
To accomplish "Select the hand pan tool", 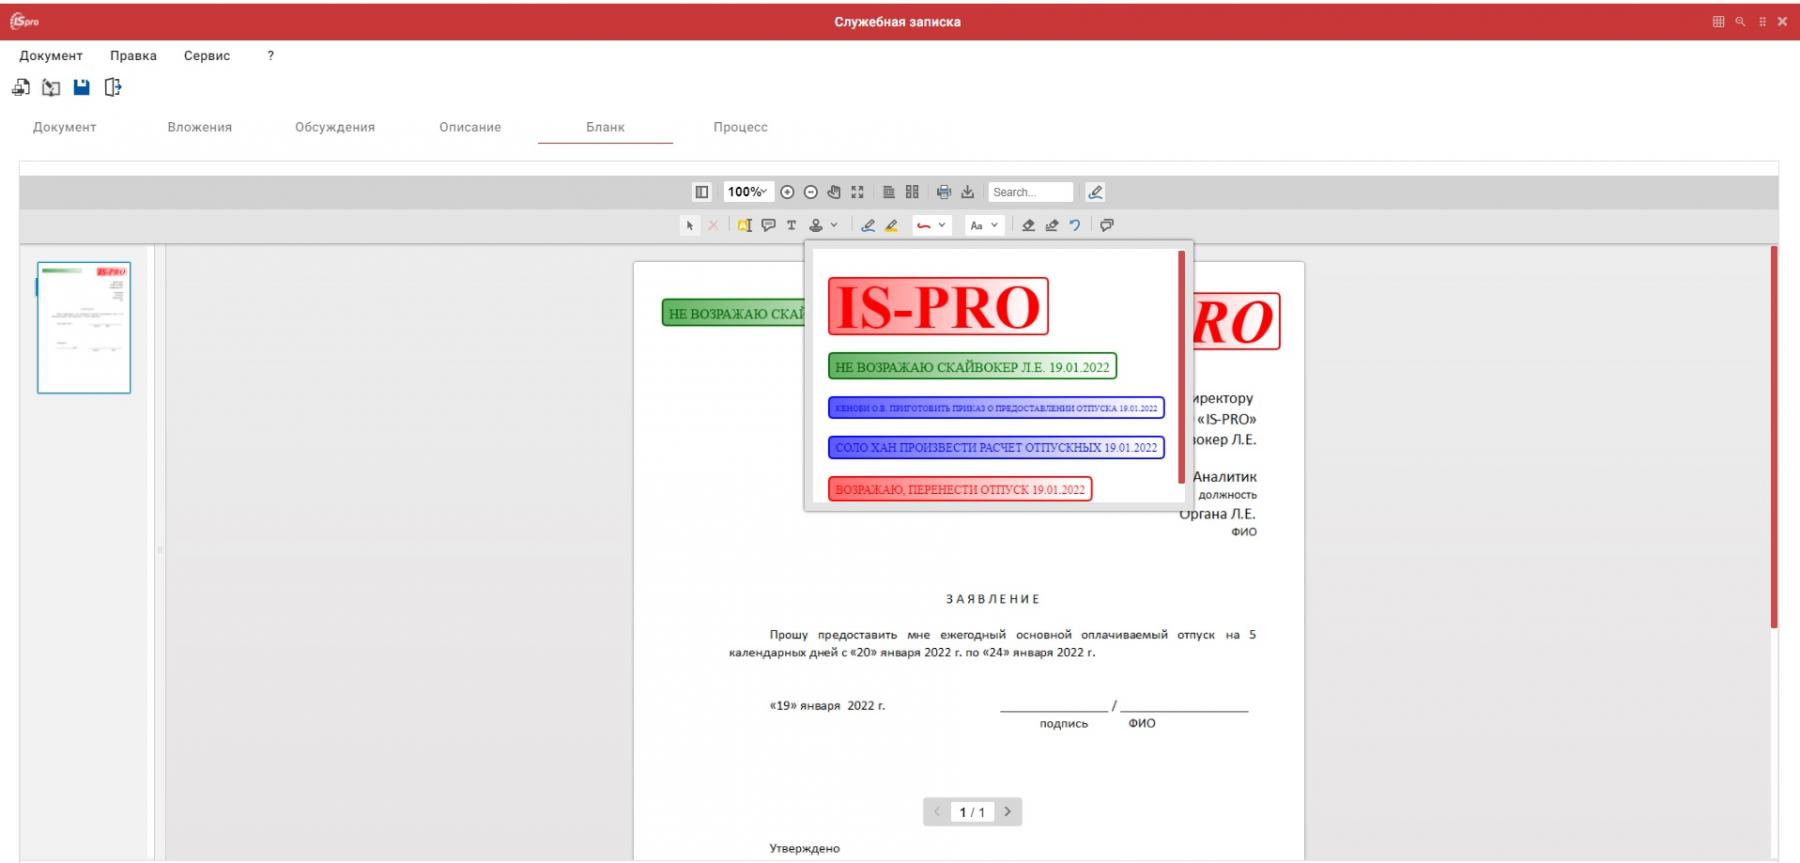I will [834, 192].
